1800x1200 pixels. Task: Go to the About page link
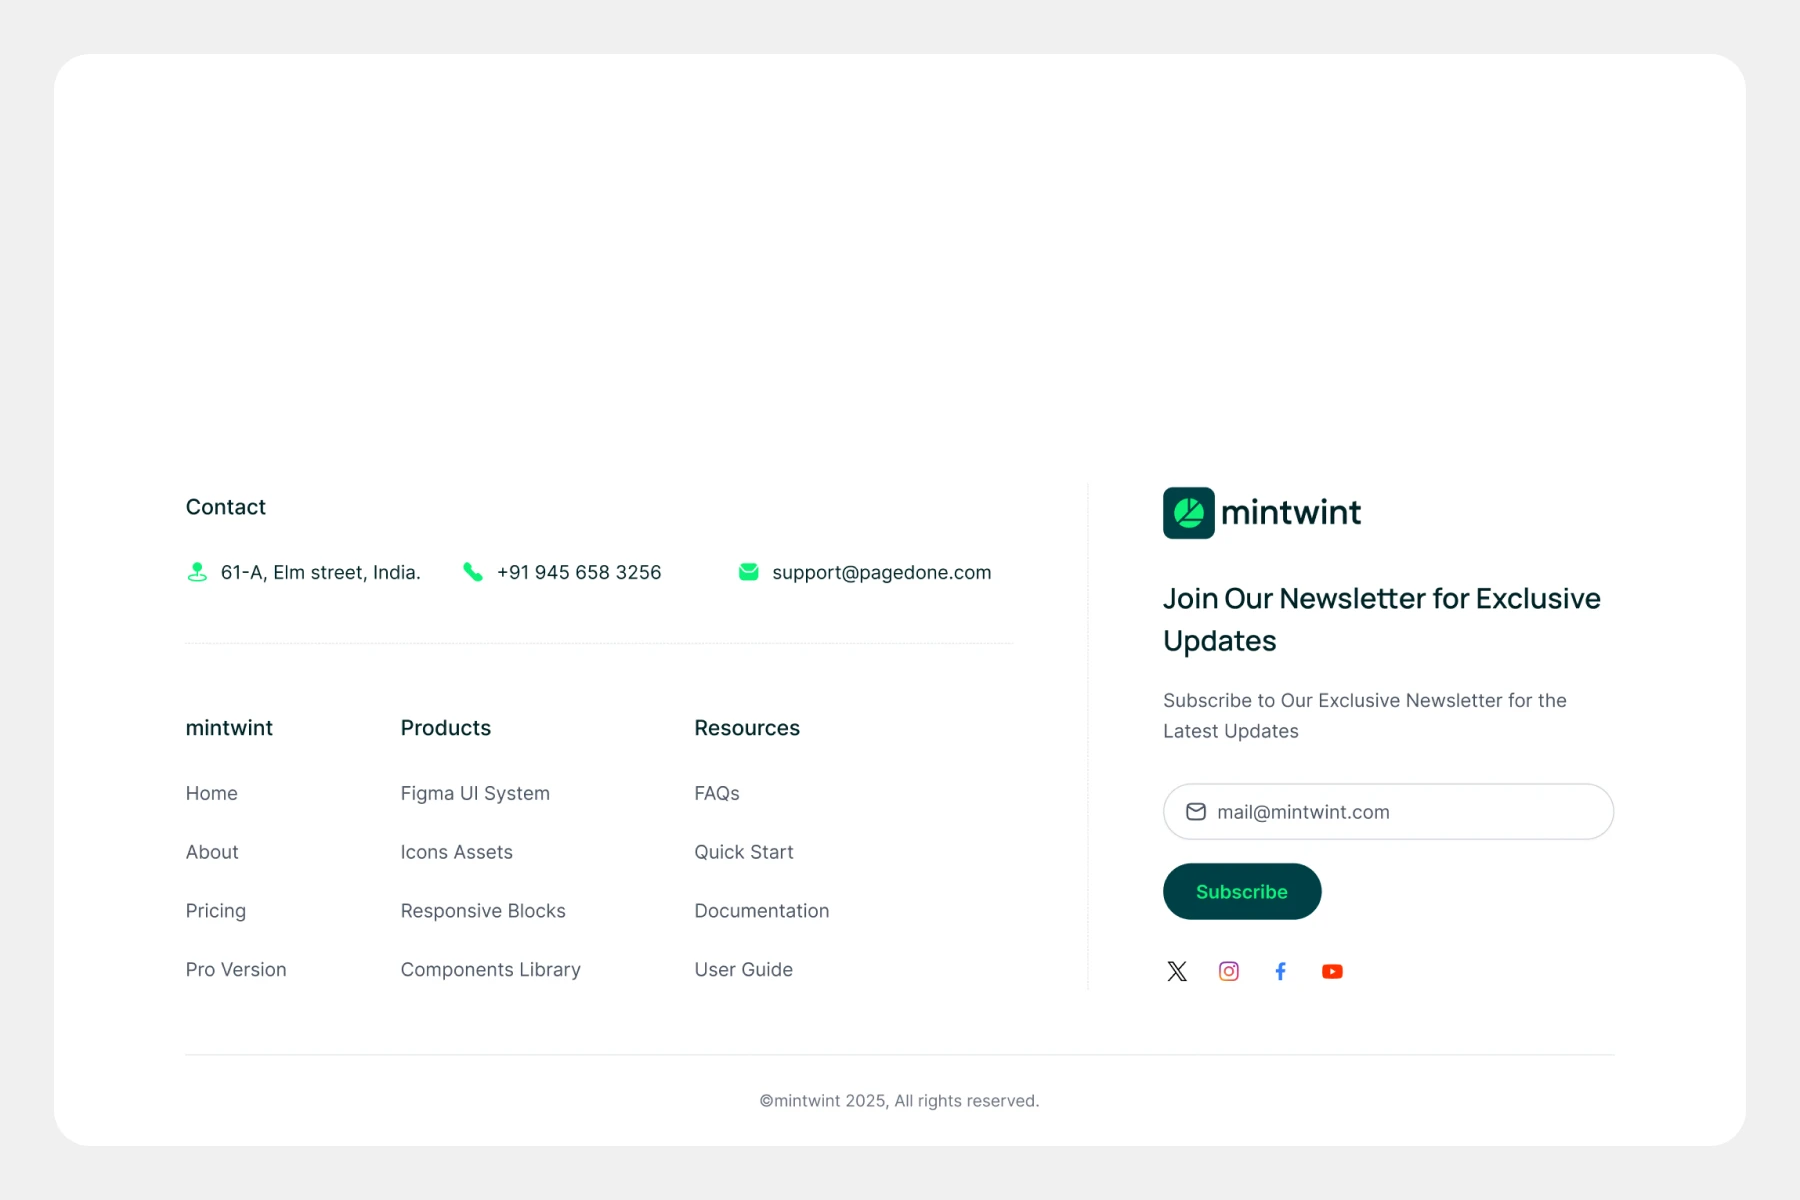point(212,852)
